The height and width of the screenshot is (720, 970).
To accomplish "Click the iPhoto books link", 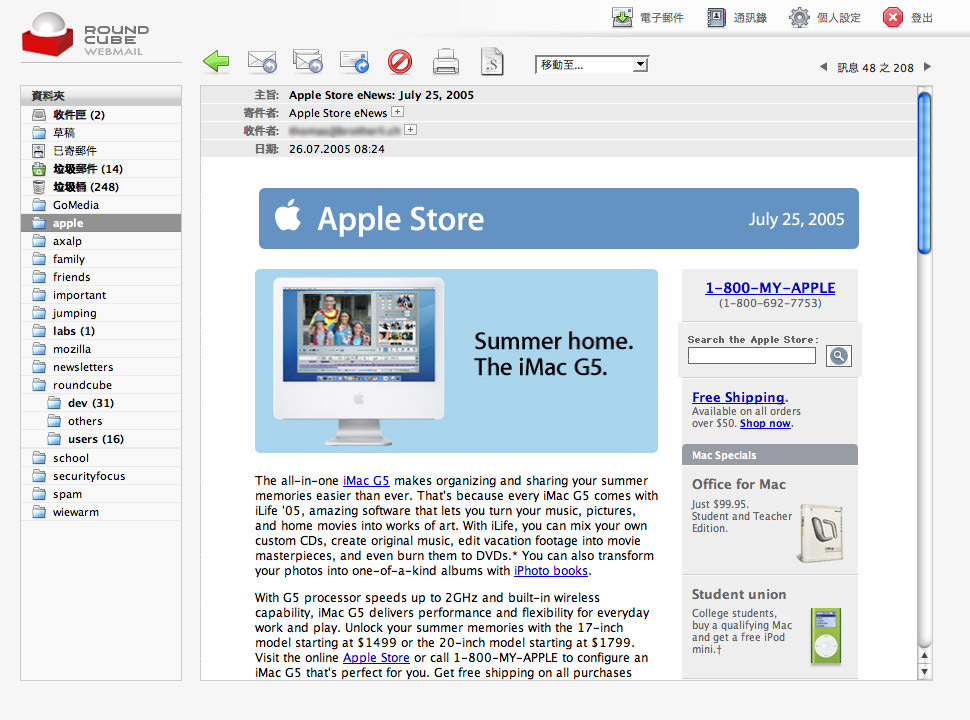I will point(551,570).
